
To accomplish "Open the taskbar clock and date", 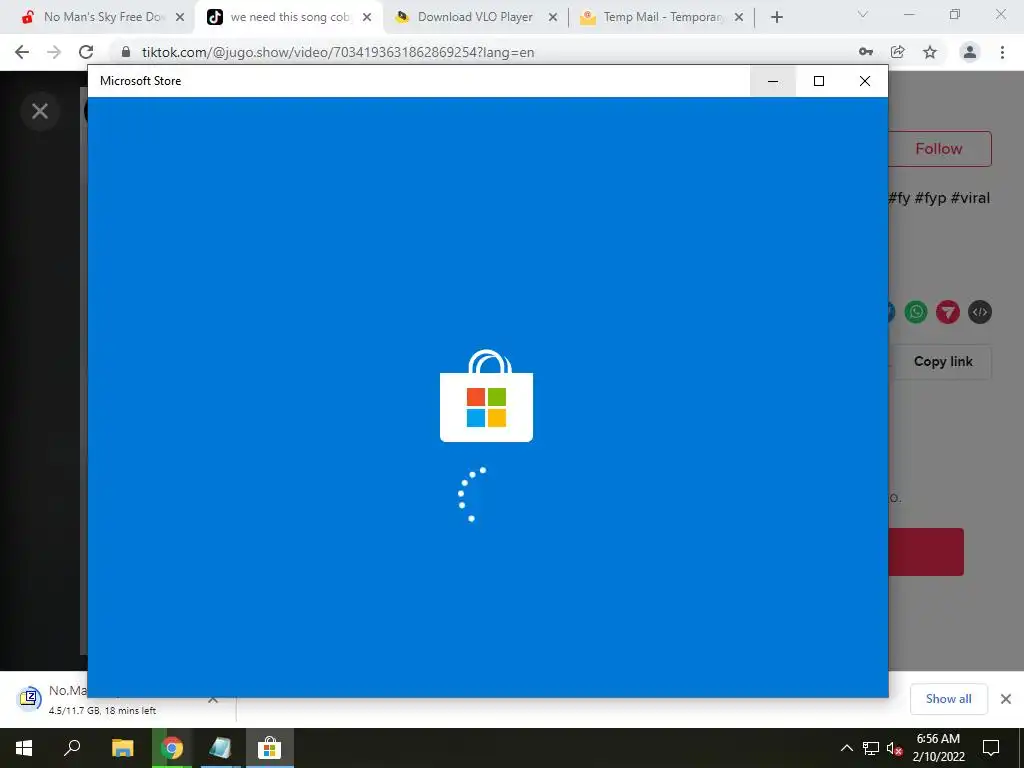I will (938, 748).
